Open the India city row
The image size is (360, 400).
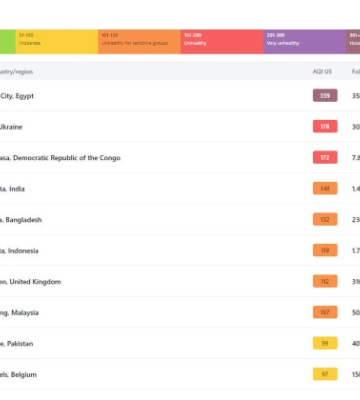180,189
